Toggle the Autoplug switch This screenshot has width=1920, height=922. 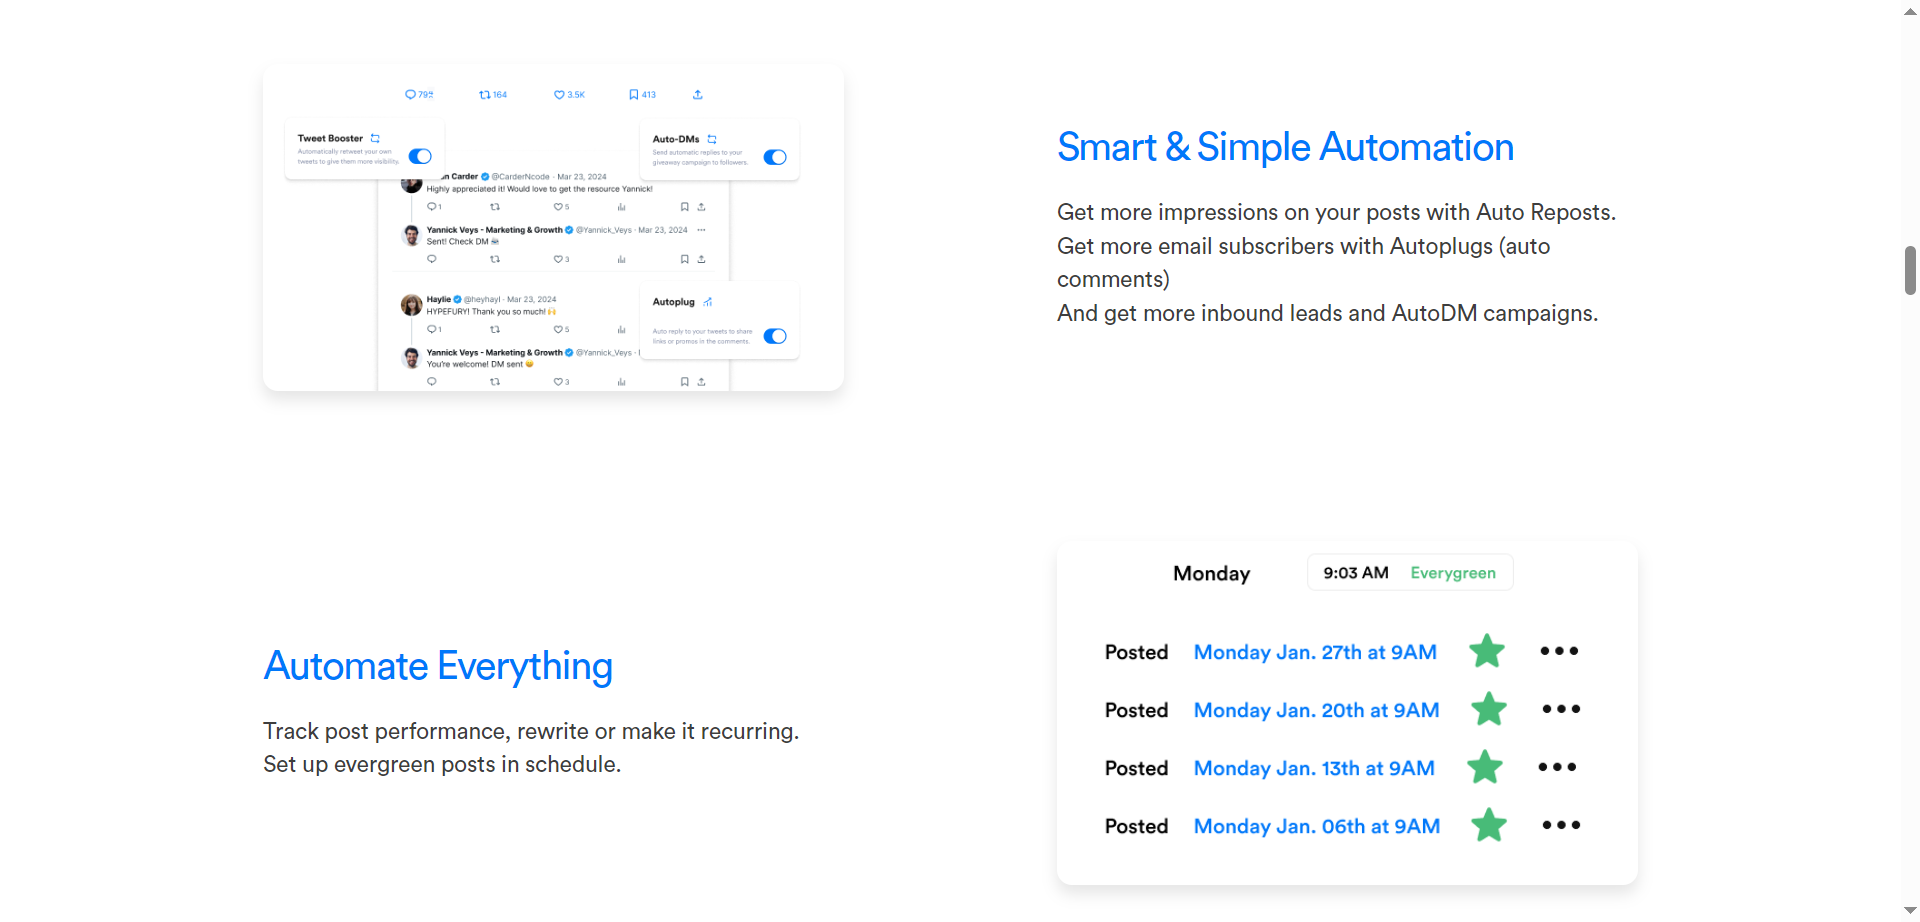(775, 336)
